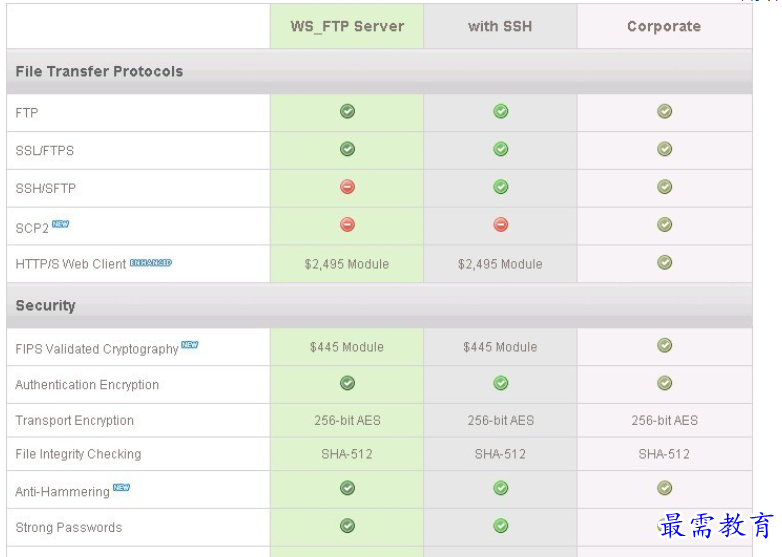Click Authentication Encryption check under WS_FTP Server
The width and height of the screenshot is (782, 557).
tap(347, 383)
